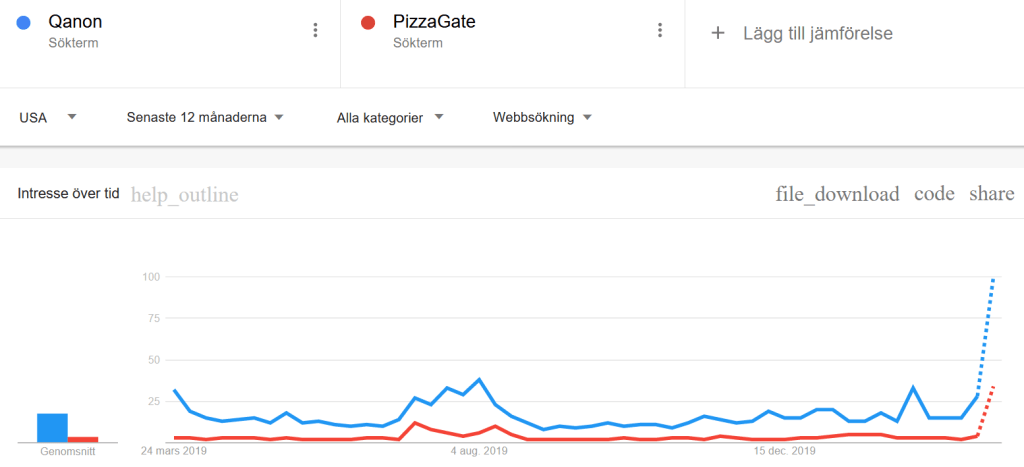The height and width of the screenshot is (467, 1024).
Task: Open the Webbsökning search type dropdown
Action: click(x=542, y=117)
